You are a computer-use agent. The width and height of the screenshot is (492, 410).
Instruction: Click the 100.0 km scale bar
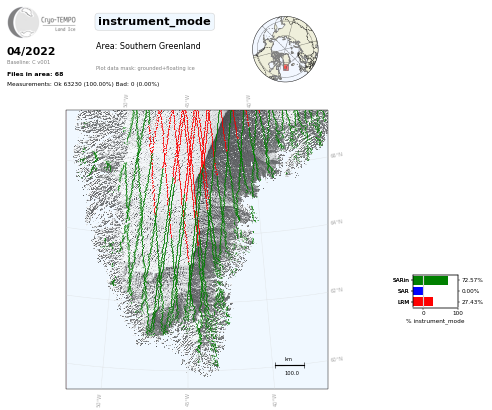pos(290,366)
